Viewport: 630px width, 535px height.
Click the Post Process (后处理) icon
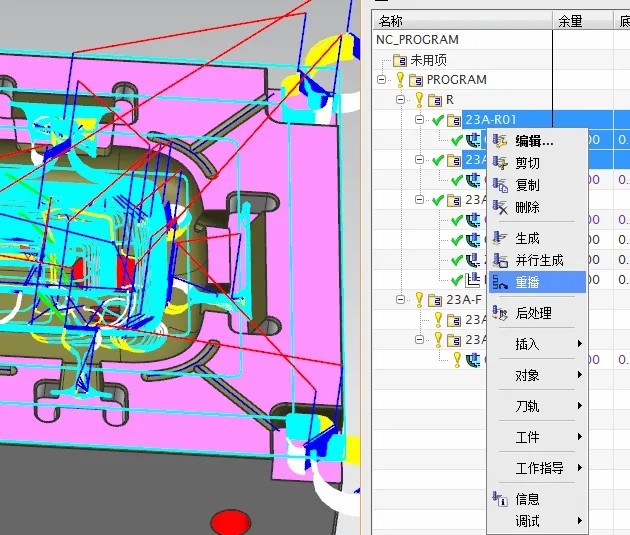[x=500, y=313]
